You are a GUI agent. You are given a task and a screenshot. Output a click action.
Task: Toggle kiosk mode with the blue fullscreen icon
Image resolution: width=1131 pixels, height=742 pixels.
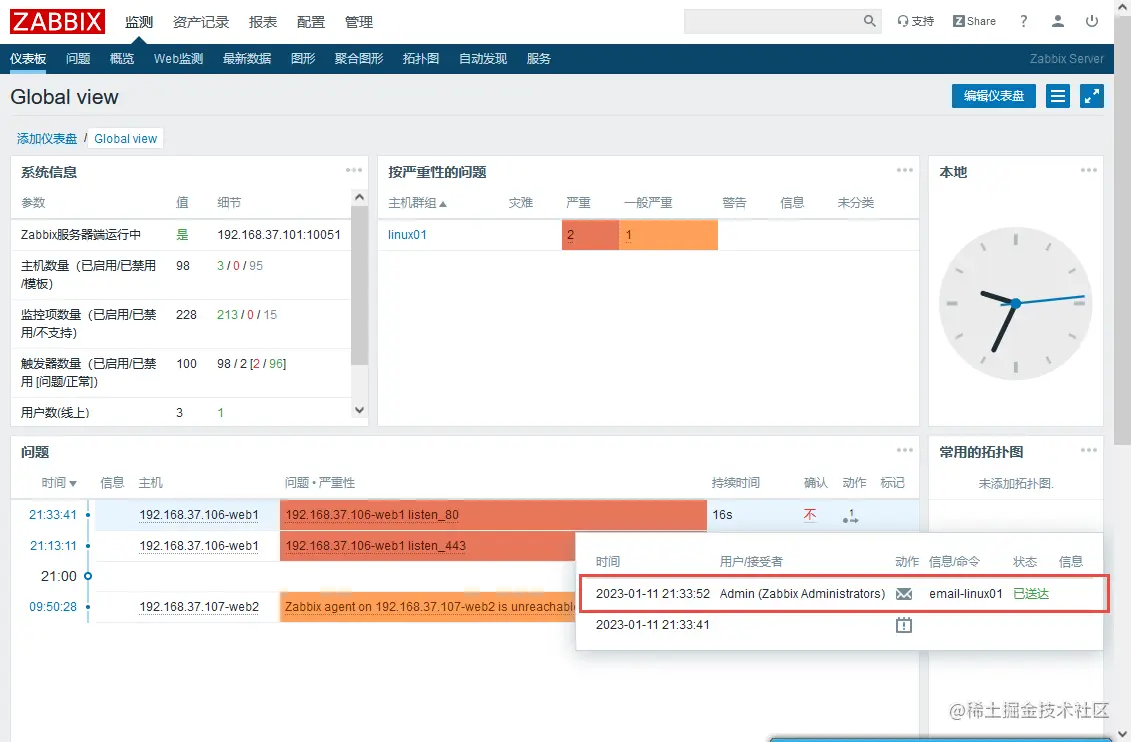pos(1092,96)
